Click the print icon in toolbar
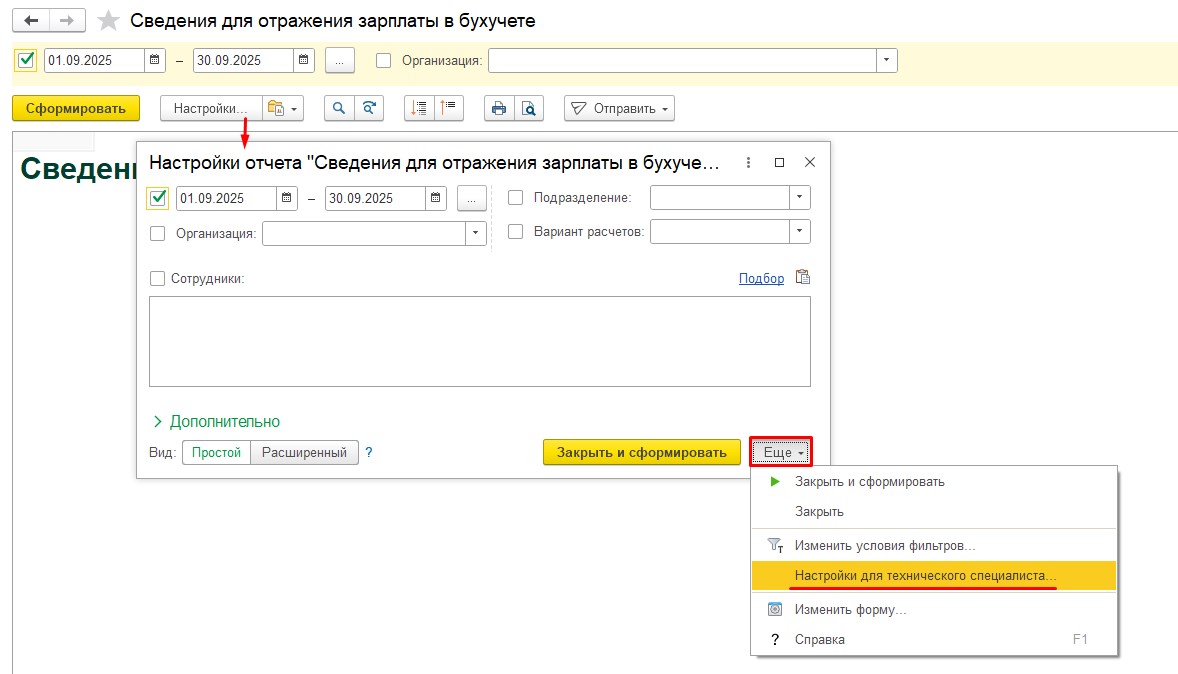Image resolution: width=1178 pixels, height=674 pixels. (499, 109)
